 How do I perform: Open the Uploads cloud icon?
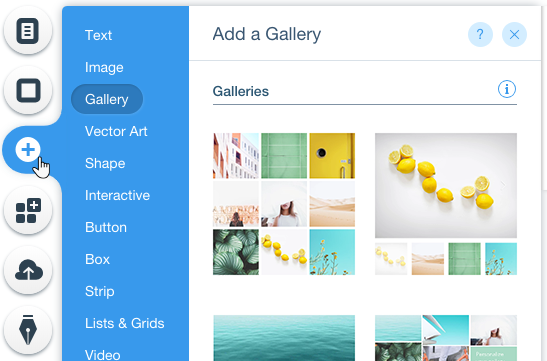coord(28,270)
